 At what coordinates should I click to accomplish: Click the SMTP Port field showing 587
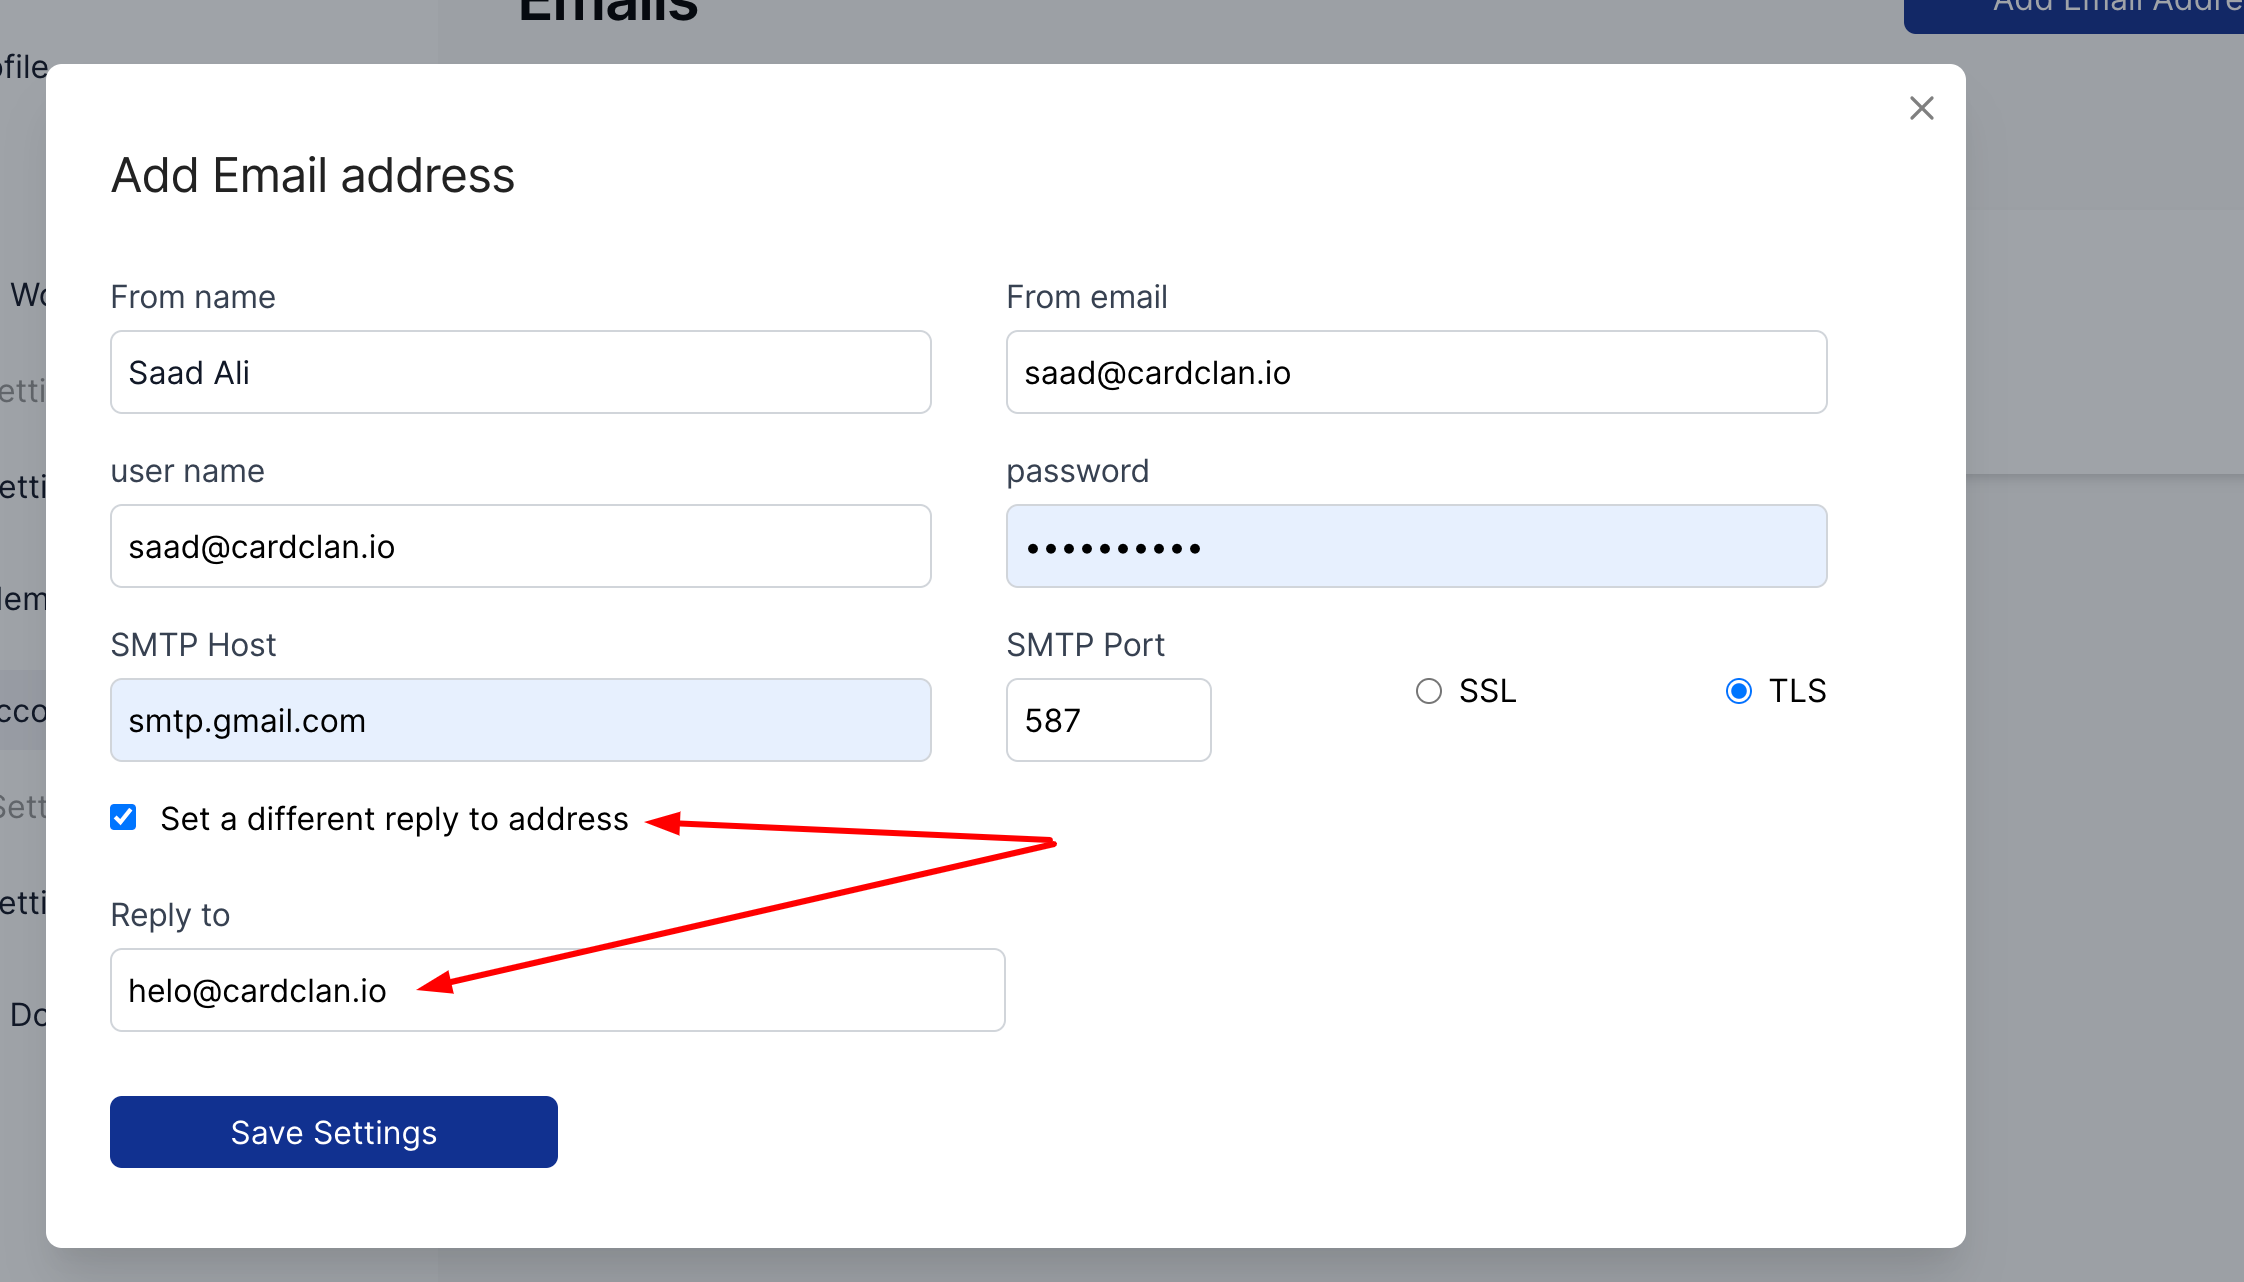click(1108, 719)
